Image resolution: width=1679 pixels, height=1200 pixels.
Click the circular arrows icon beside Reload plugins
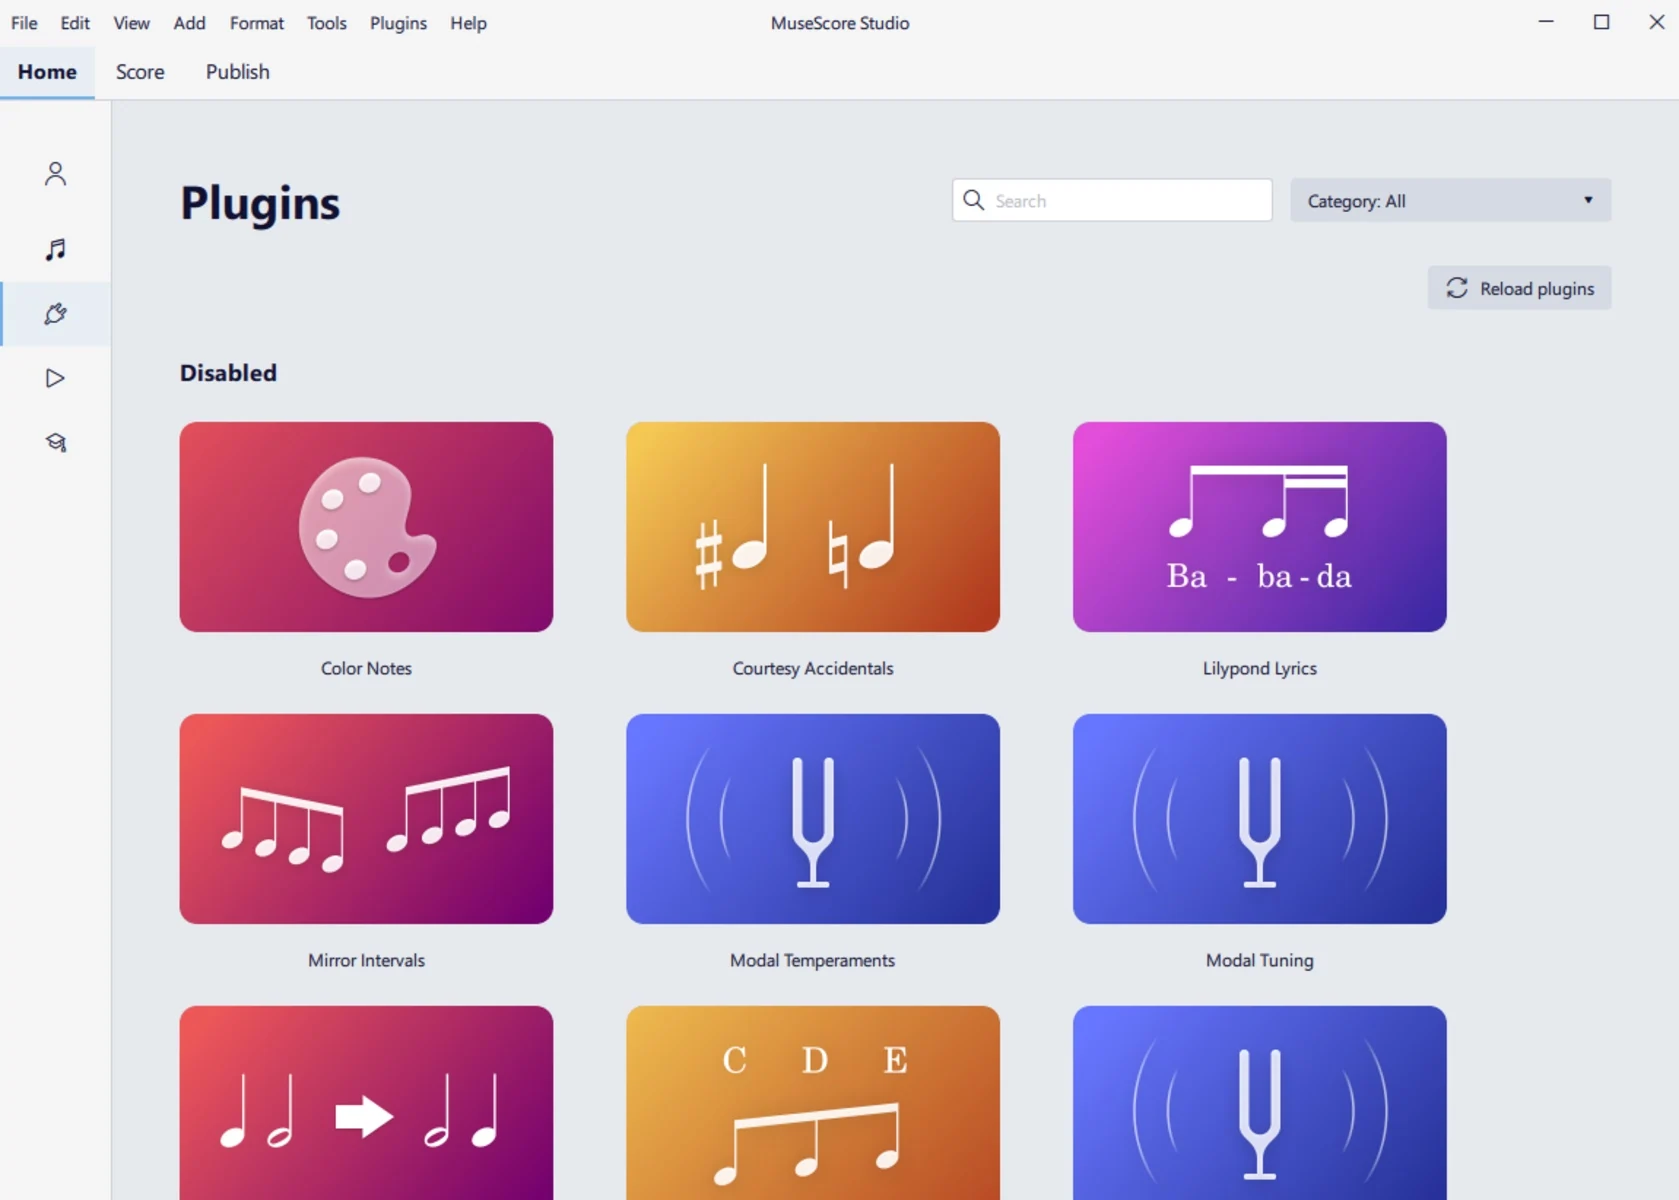click(x=1457, y=288)
